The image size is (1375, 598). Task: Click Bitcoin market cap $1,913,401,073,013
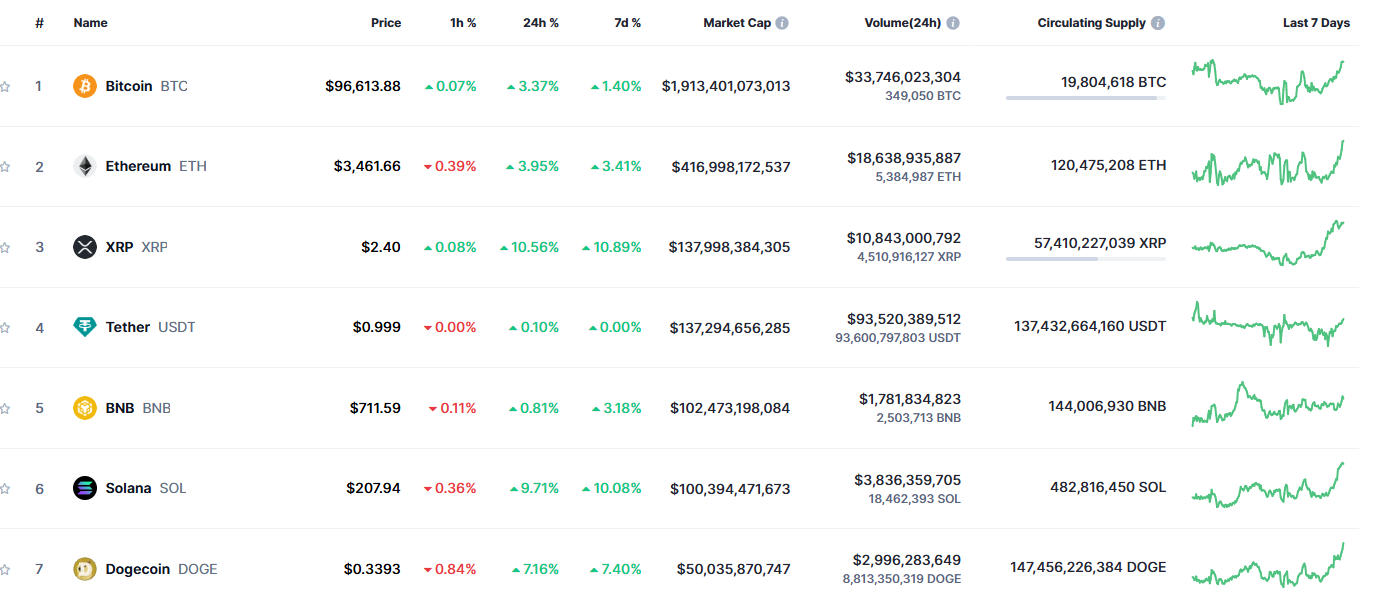726,86
